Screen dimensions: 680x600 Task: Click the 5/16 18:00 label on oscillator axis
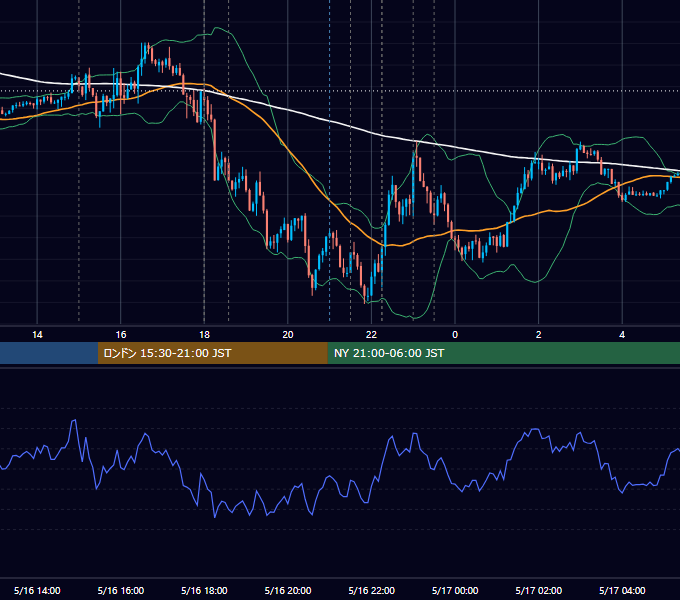tap(204, 590)
